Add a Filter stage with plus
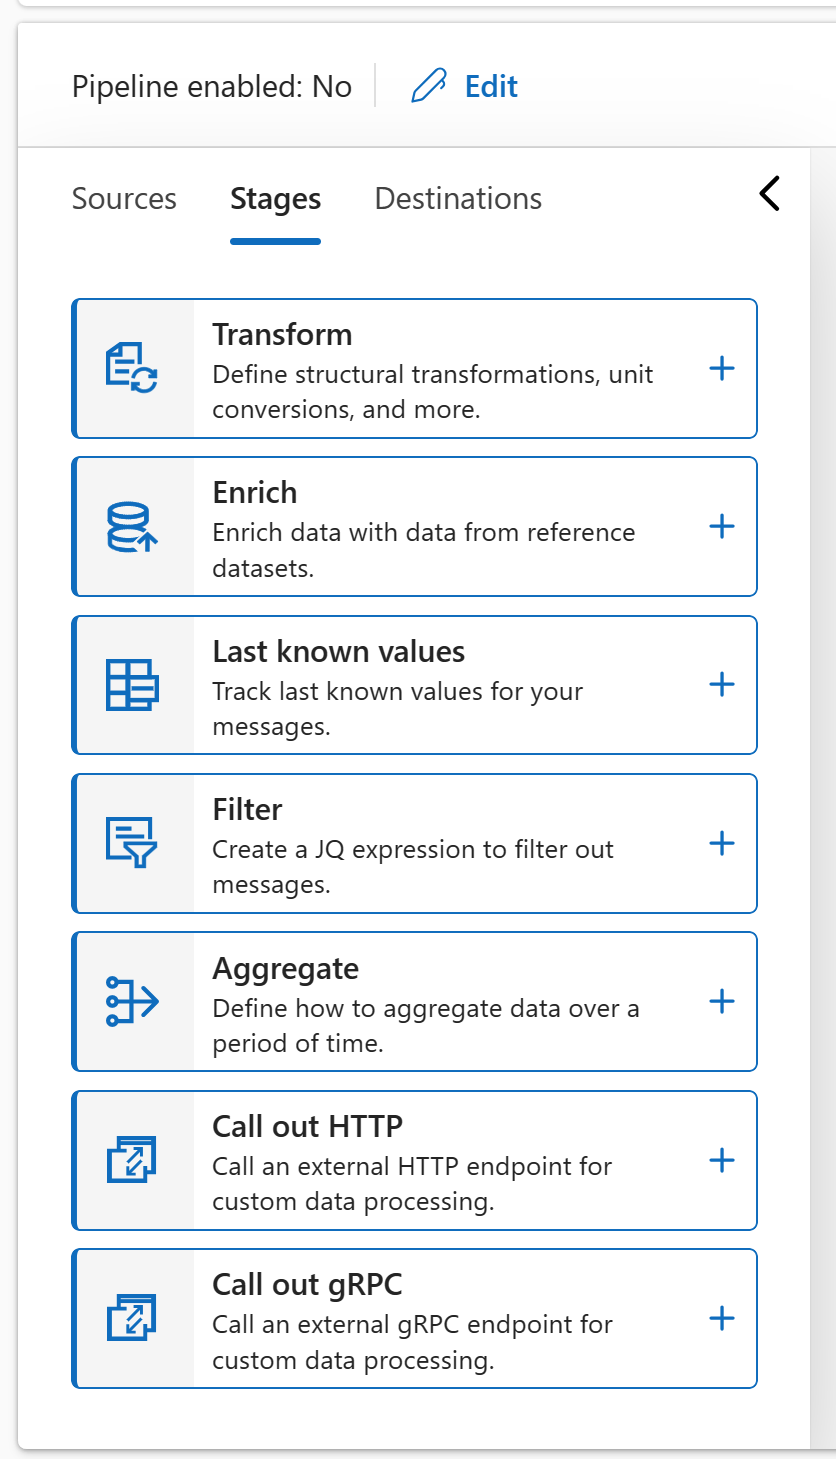This screenshot has width=836, height=1459. (x=722, y=843)
